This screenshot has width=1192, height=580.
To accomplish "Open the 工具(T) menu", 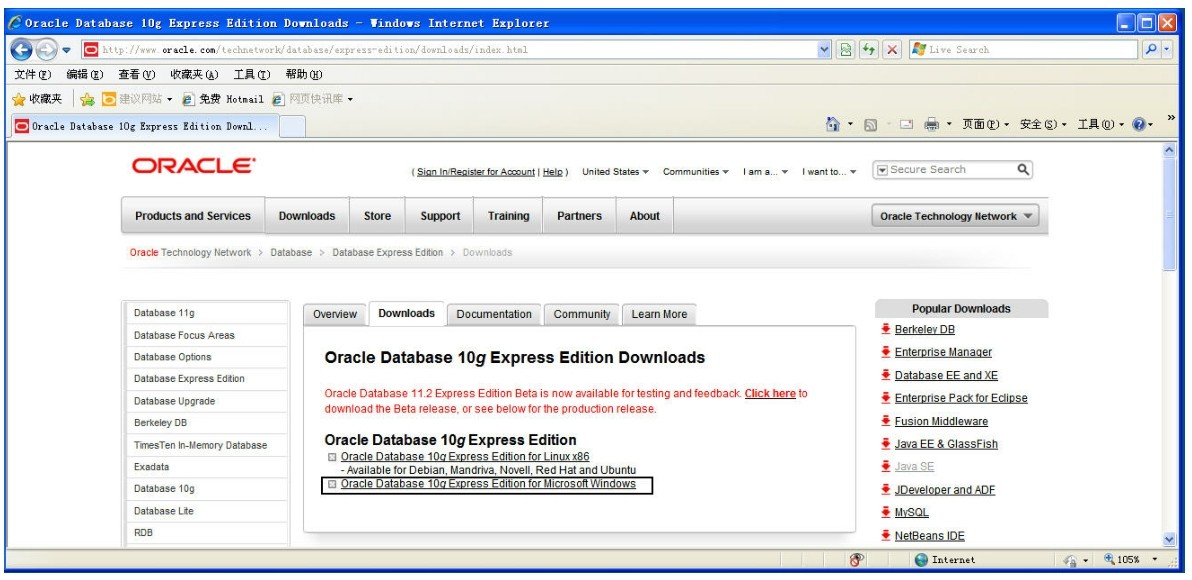I will (252, 74).
